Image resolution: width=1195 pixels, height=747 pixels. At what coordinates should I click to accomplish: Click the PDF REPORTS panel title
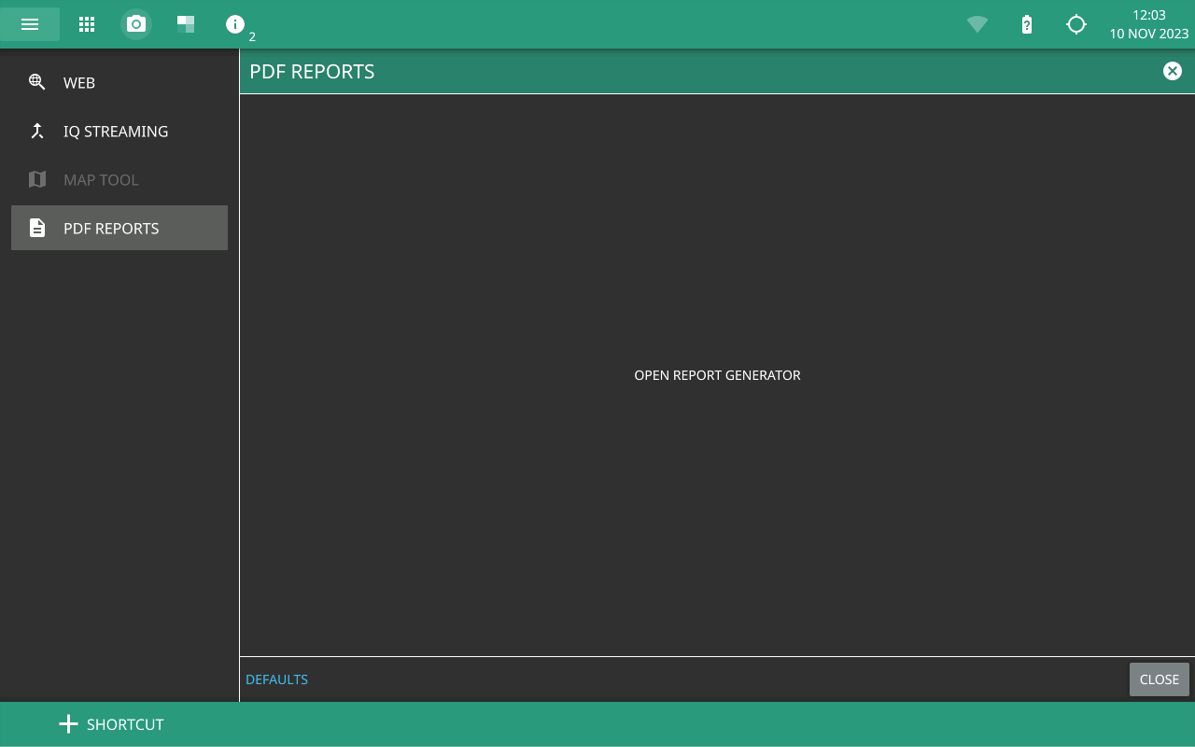click(x=312, y=71)
